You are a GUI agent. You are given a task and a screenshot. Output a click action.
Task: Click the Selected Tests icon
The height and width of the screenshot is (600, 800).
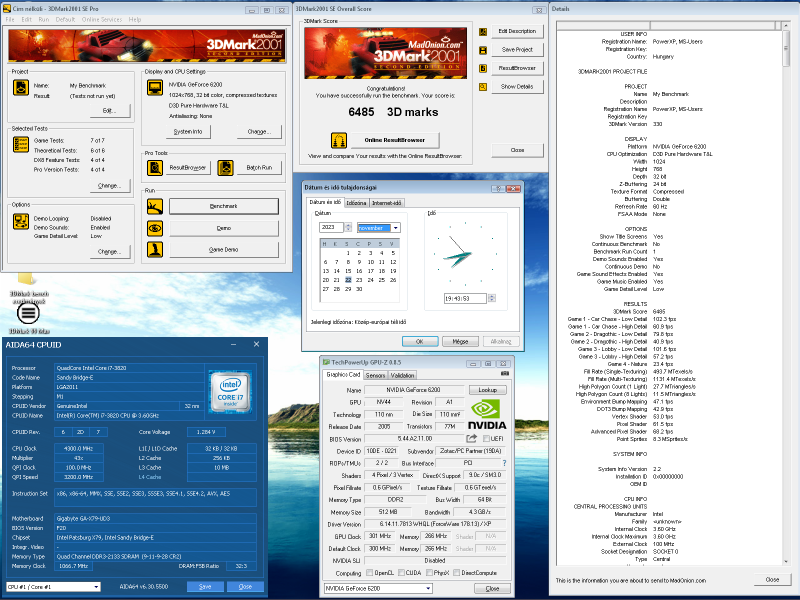click(x=21, y=144)
